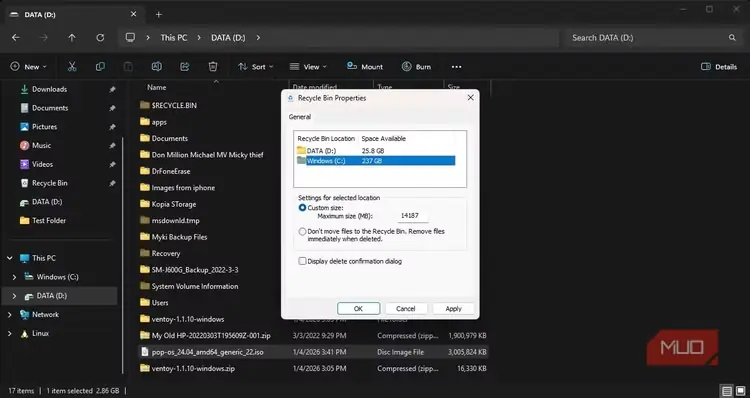Click the Delete trash icon in toolbar
Screen dimensions: 750x398
[x=213, y=67]
